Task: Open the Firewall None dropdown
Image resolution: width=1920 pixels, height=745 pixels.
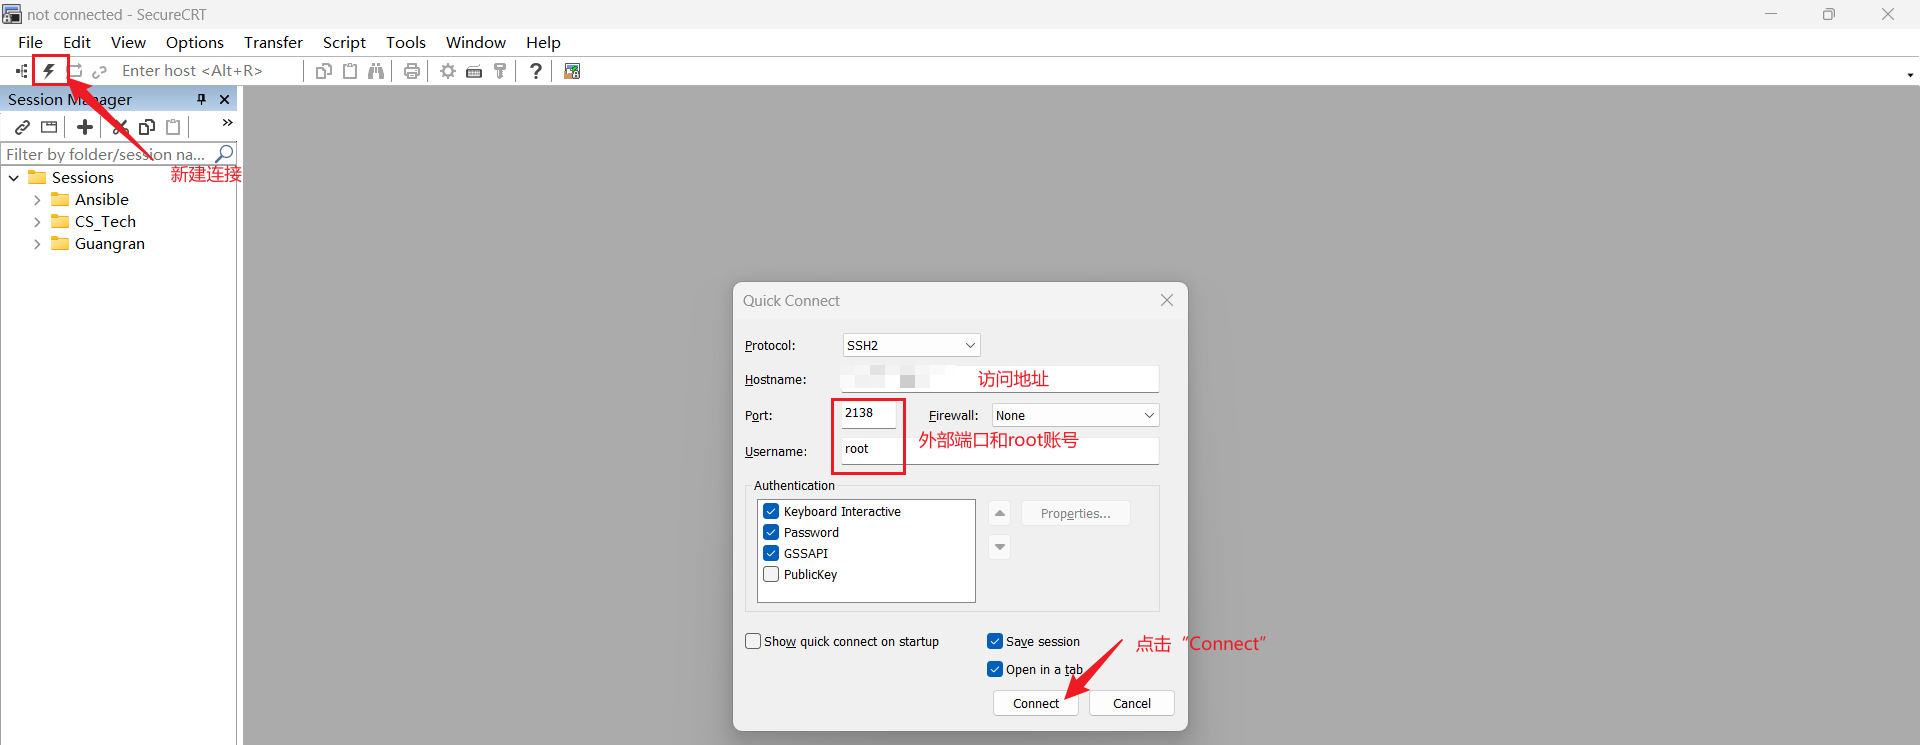Action: [x=1075, y=415]
